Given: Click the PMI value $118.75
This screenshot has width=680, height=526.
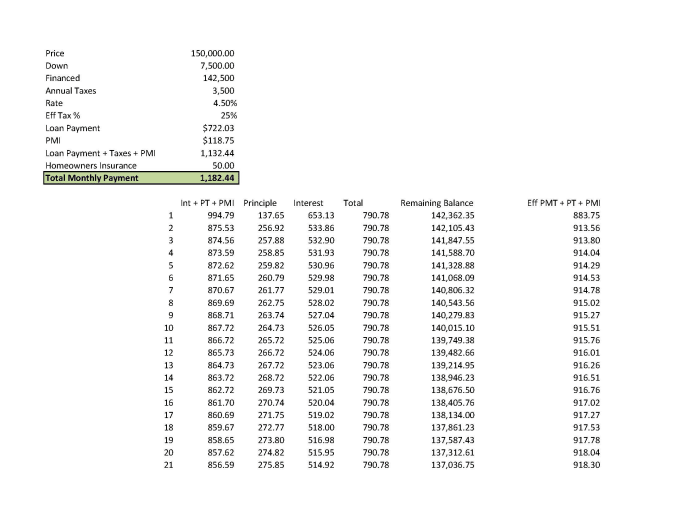Looking at the screenshot, I should 218,140.
